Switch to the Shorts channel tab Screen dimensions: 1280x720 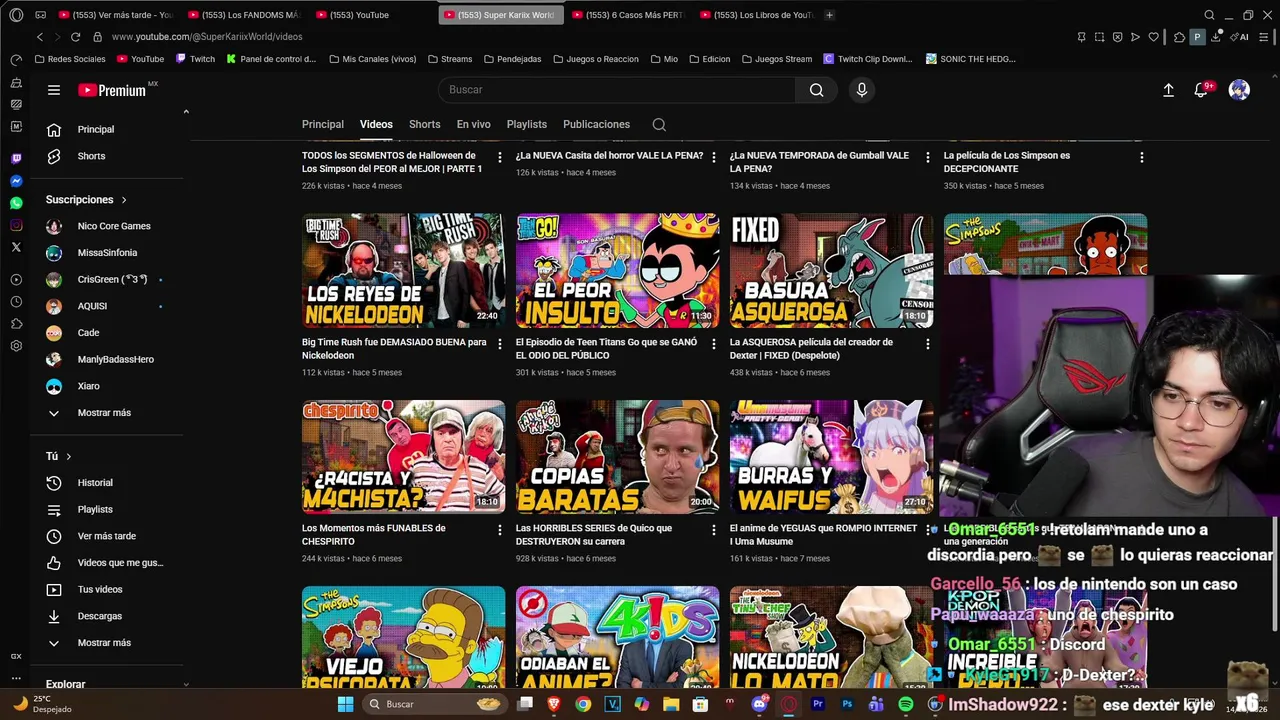[x=425, y=125]
